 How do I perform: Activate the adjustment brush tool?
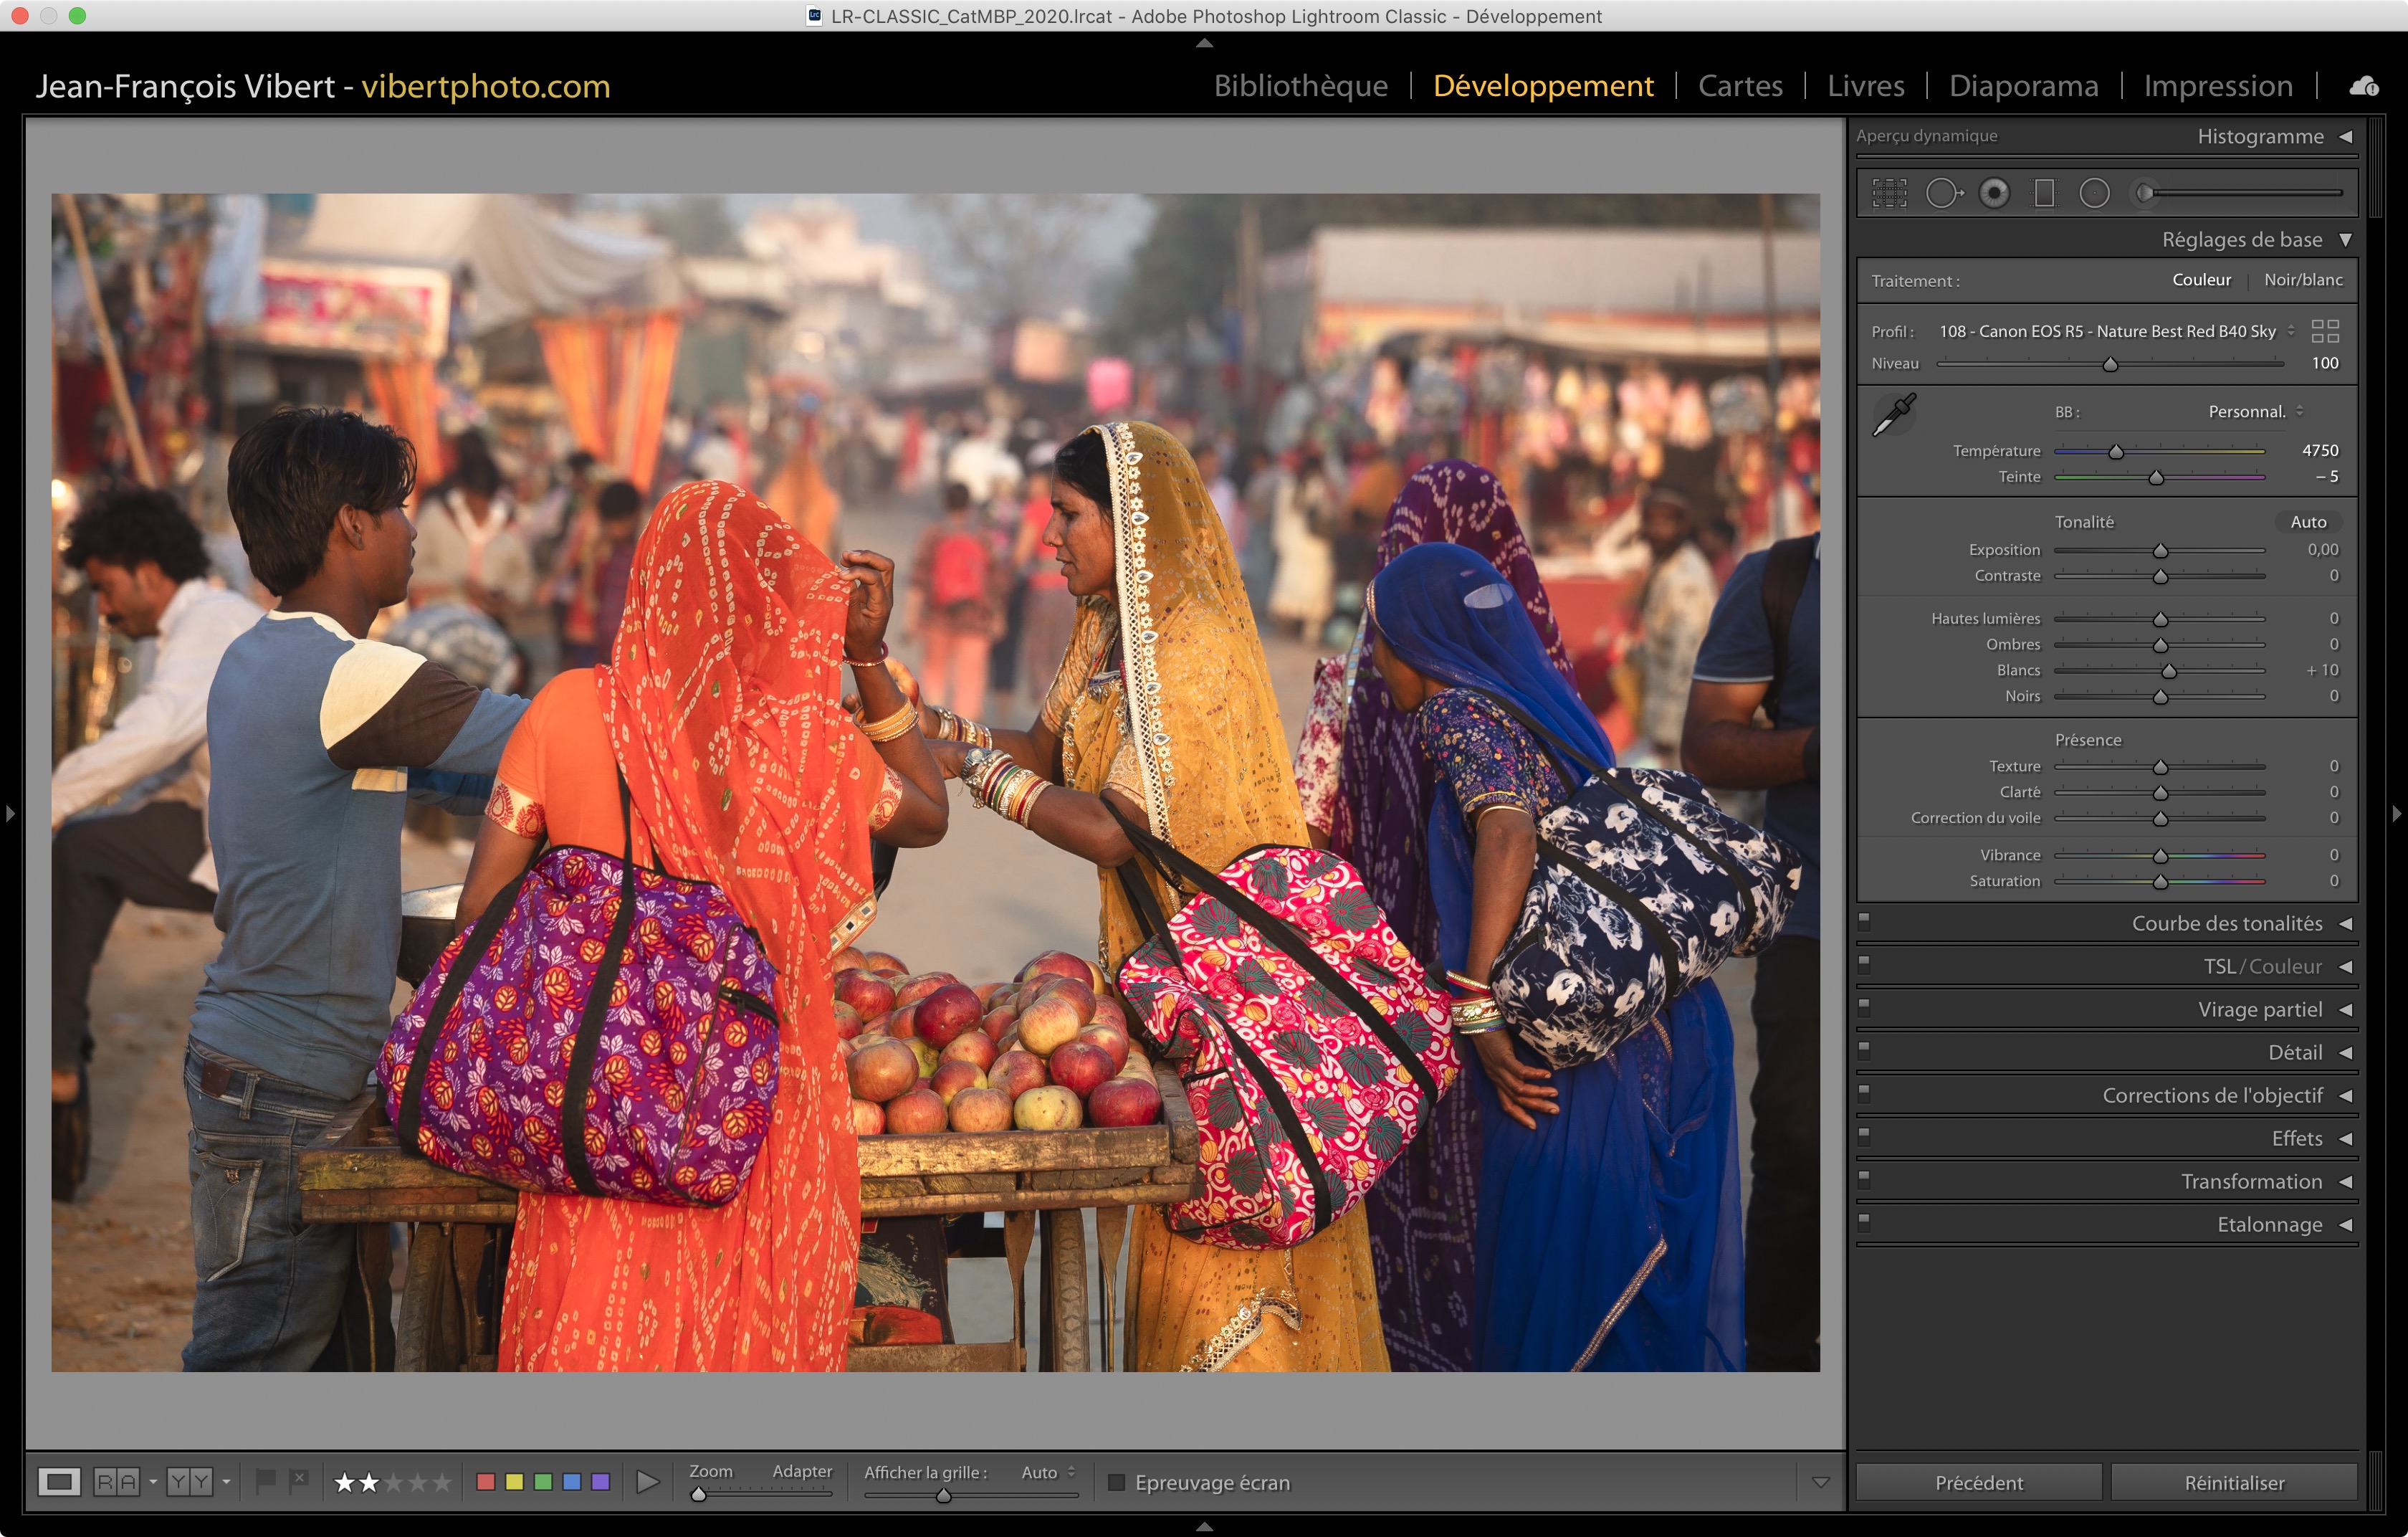click(2146, 193)
